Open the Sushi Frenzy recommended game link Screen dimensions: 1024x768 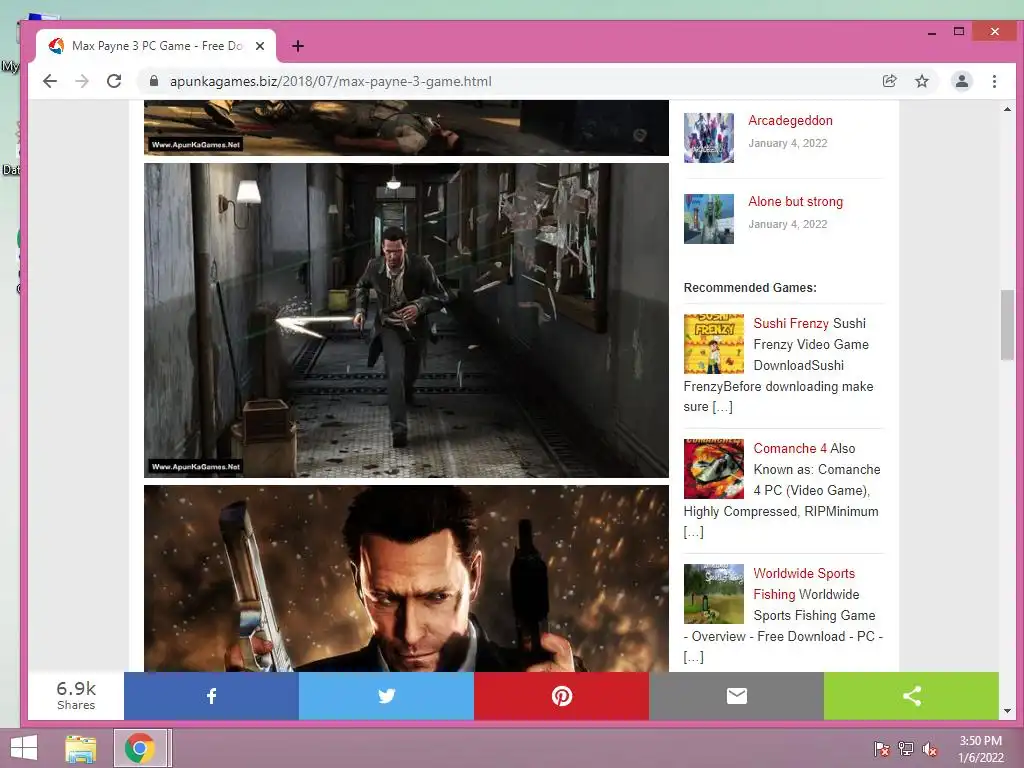[791, 323]
